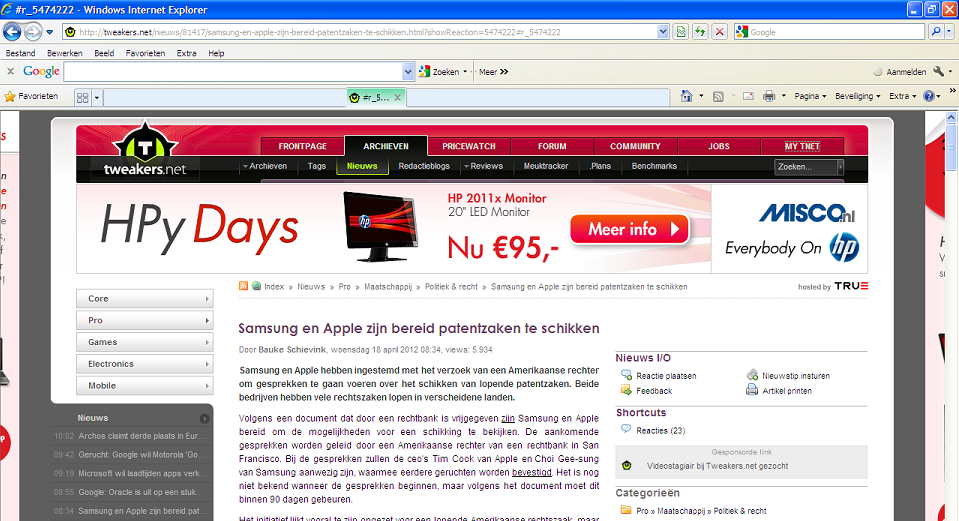Image resolution: width=959 pixels, height=521 pixels.
Task: Click the Favorieten star button
Action: (x=31, y=96)
